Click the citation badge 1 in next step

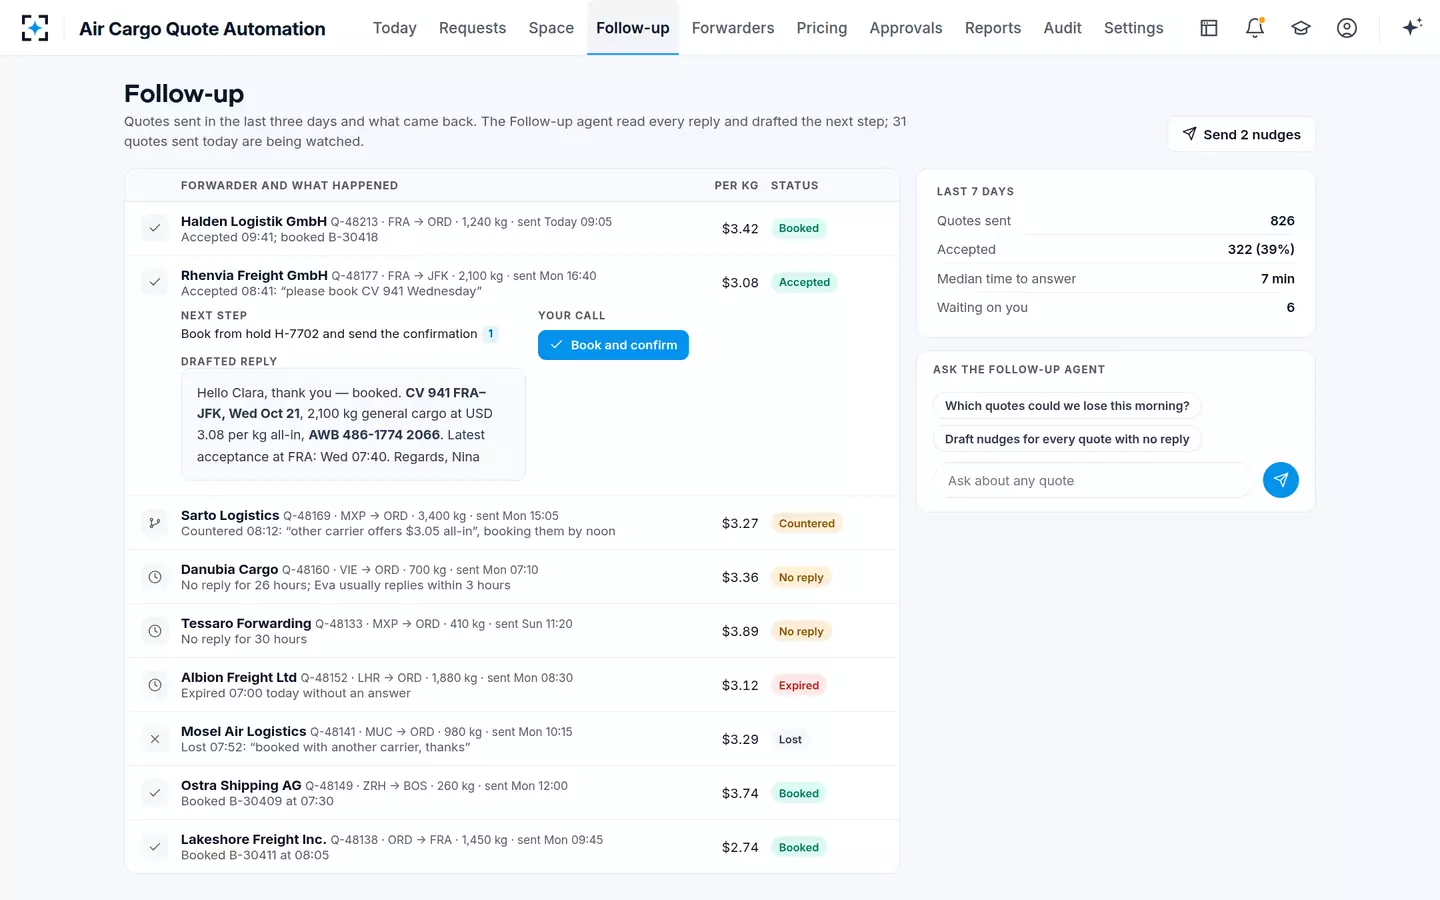491,334
